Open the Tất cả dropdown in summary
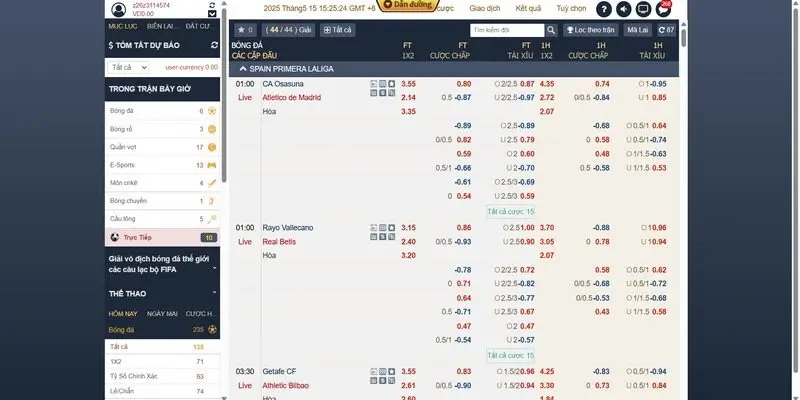 pyautogui.click(x=128, y=67)
